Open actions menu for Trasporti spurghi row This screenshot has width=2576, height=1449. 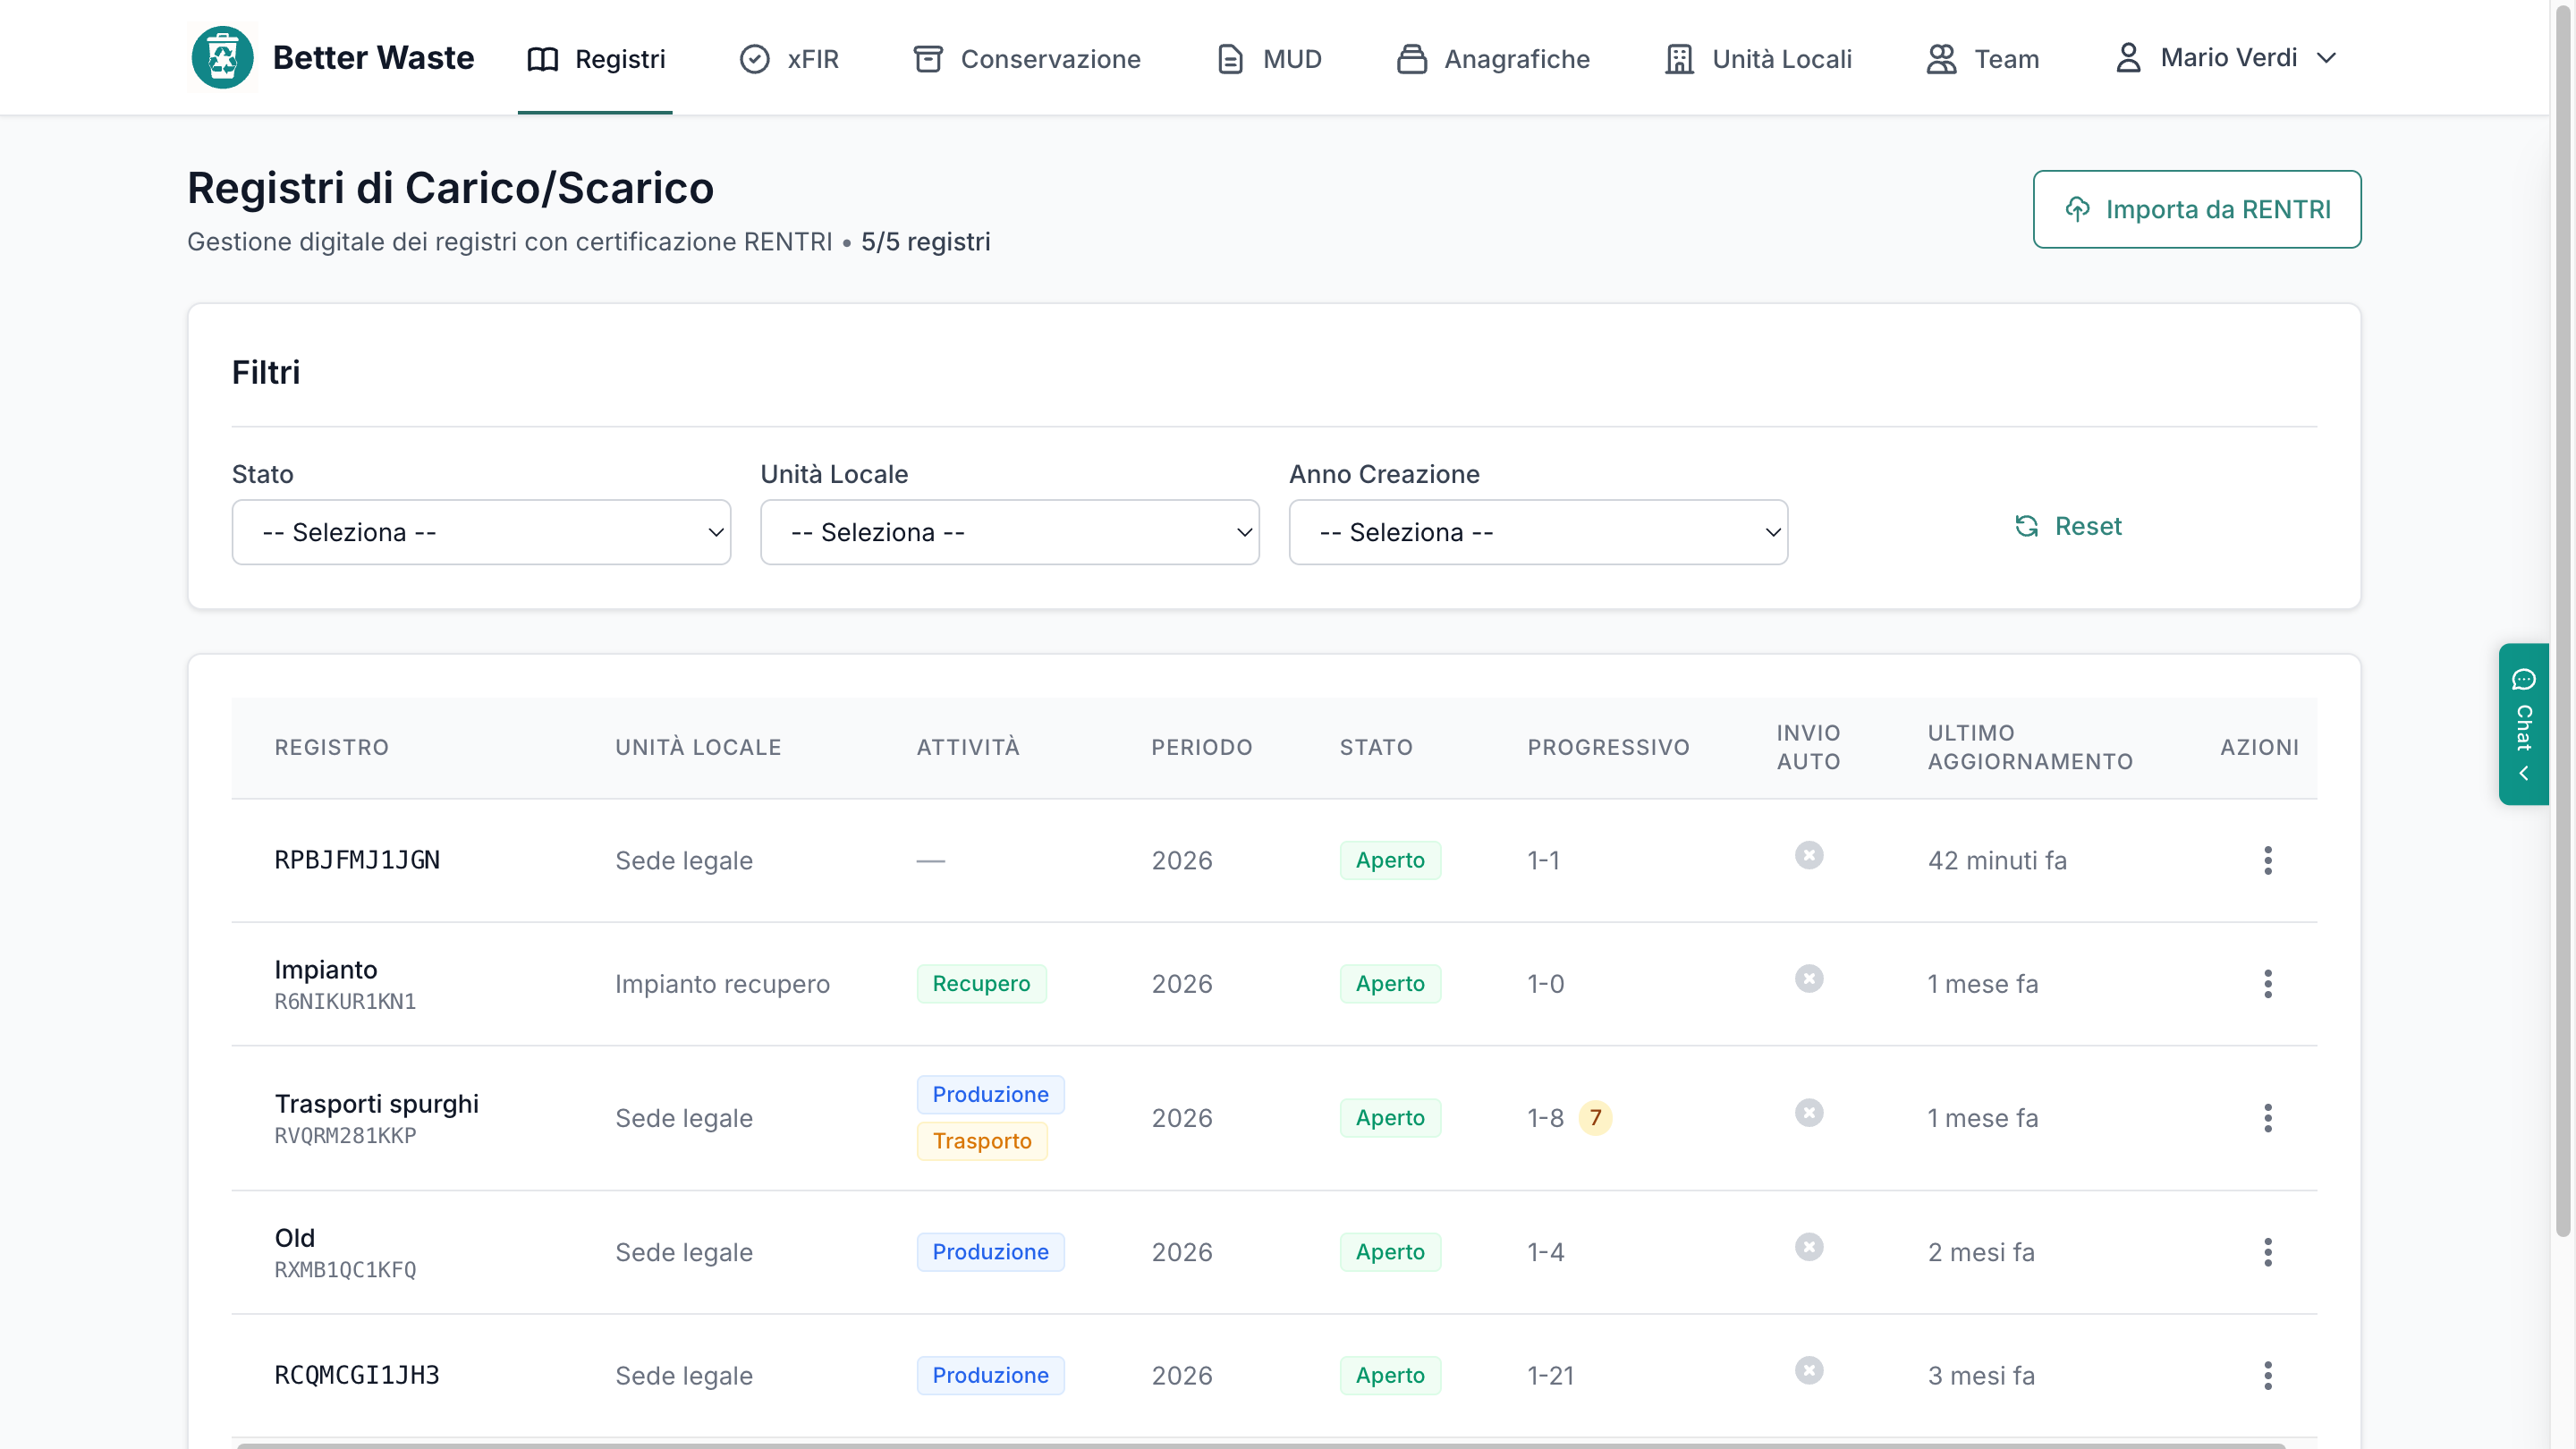(2267, 1118)
